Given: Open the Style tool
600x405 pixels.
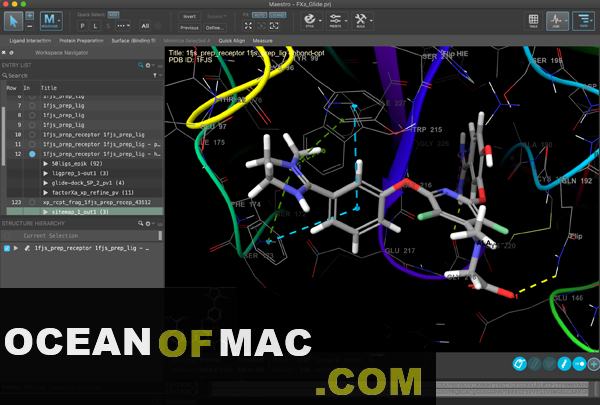Looking at the screenshot, I should tap(310, 20).
